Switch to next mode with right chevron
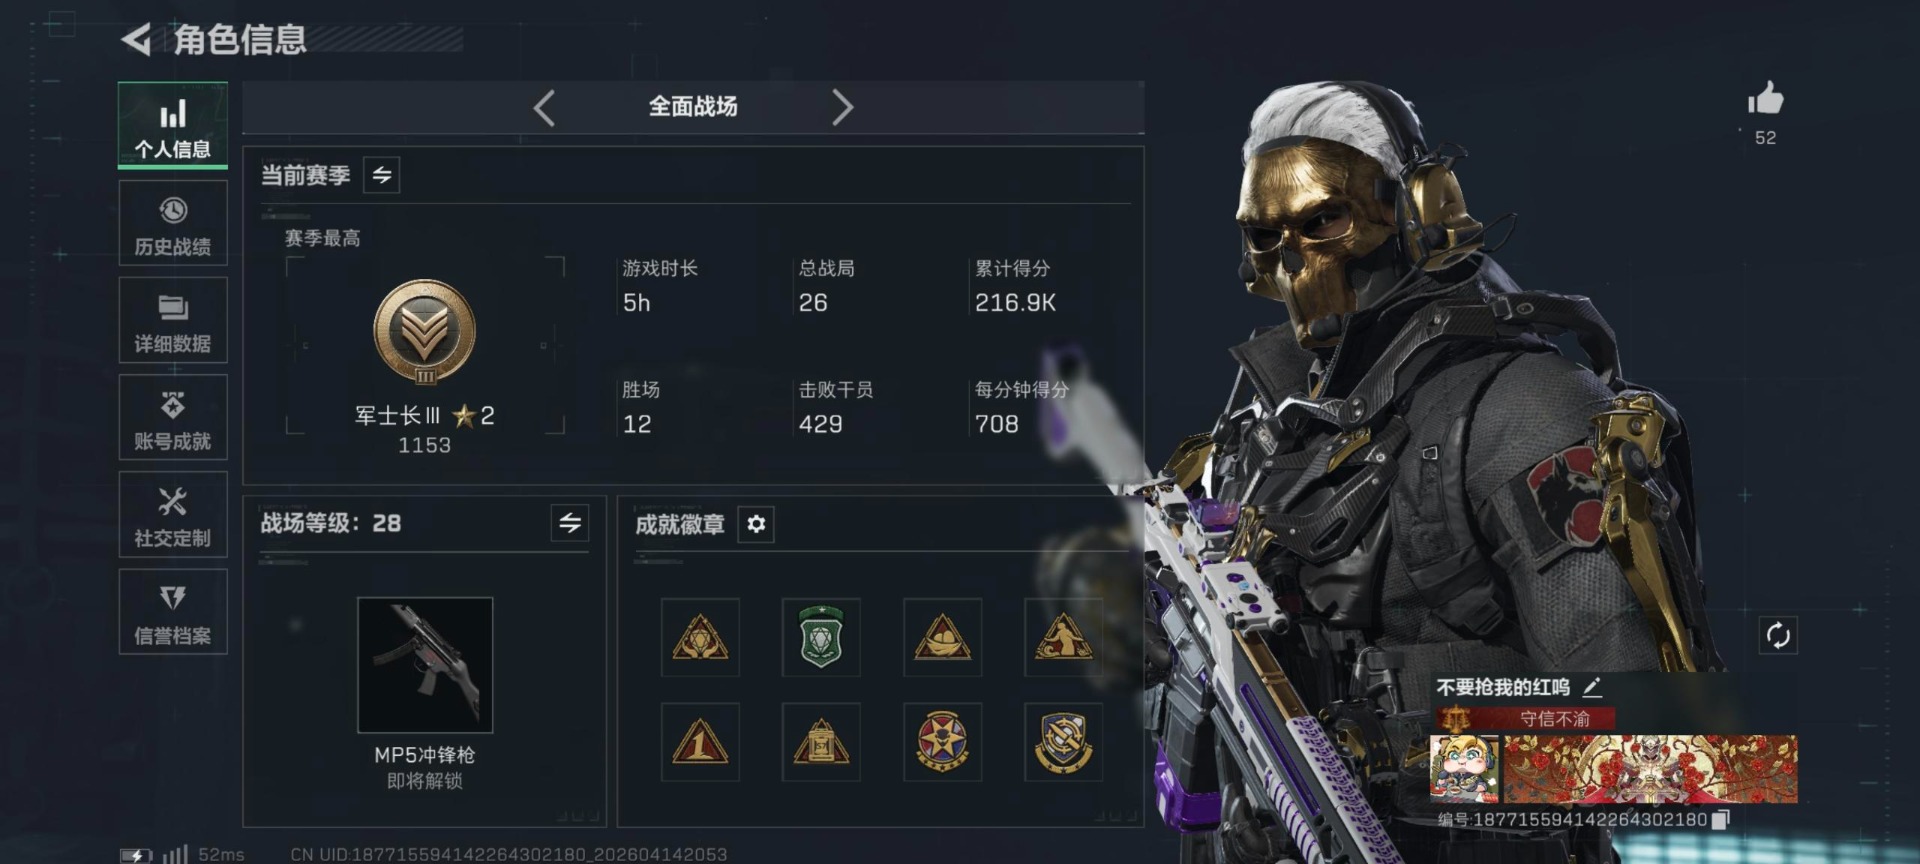This screenshot has width=1920, height=864. [842, 107]
